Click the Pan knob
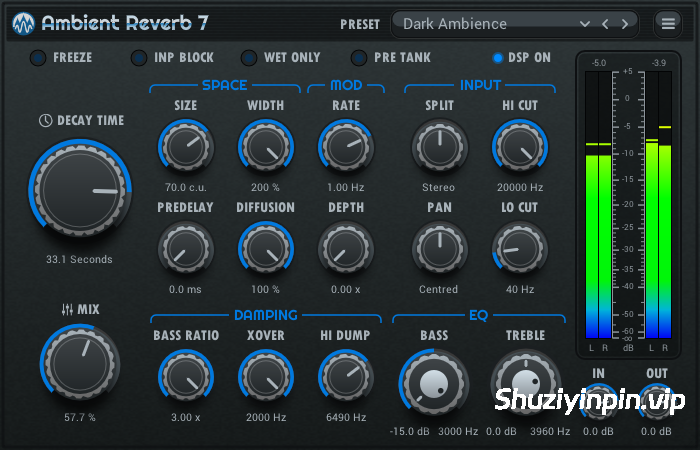Viewport: 700px width, 450px height. click(440, 249)
